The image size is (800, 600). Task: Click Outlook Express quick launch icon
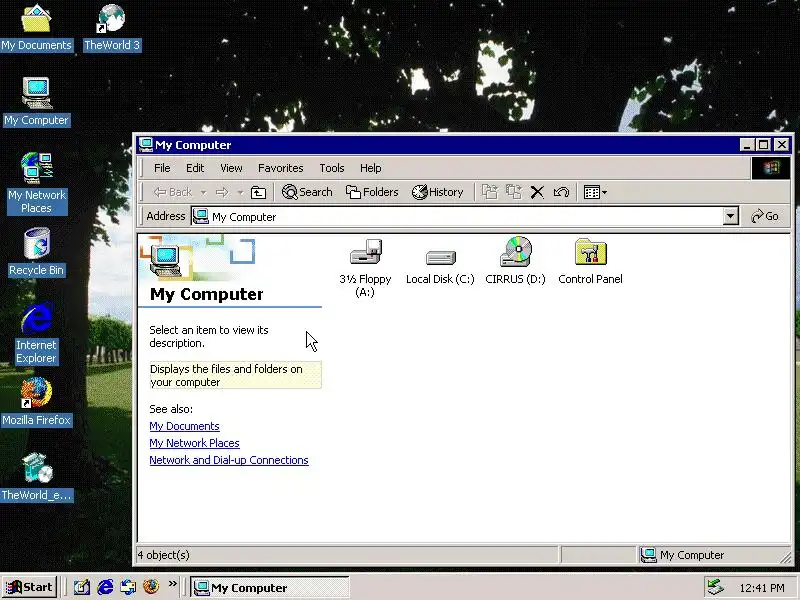128,587
